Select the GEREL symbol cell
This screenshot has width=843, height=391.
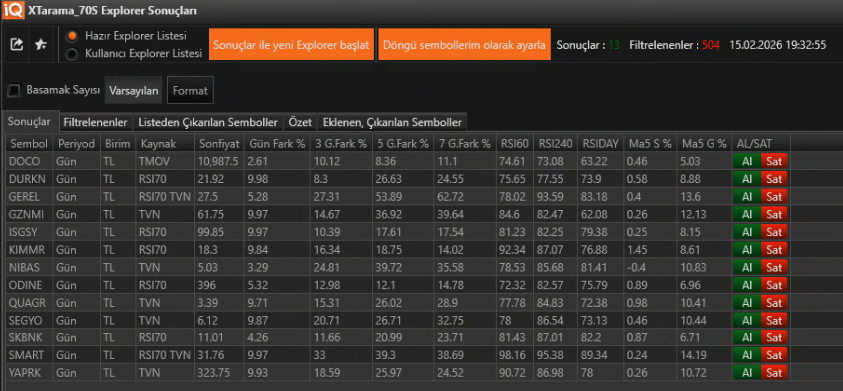click(30, 196)
